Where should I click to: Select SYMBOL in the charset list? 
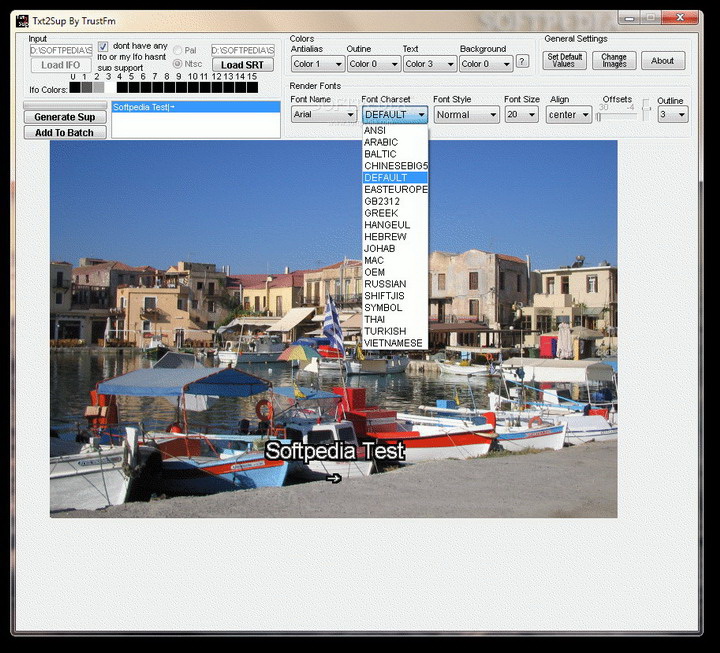395,308
